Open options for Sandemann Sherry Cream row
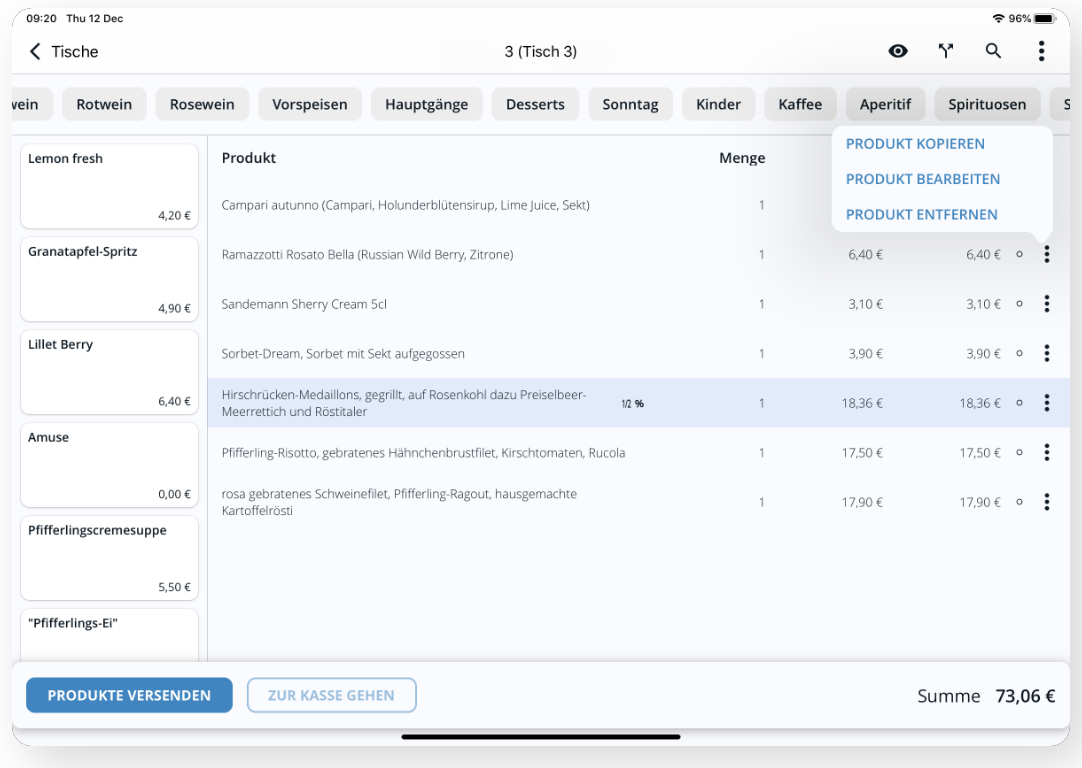This screenshot has width=1082, height=768. coord(1047,304)
